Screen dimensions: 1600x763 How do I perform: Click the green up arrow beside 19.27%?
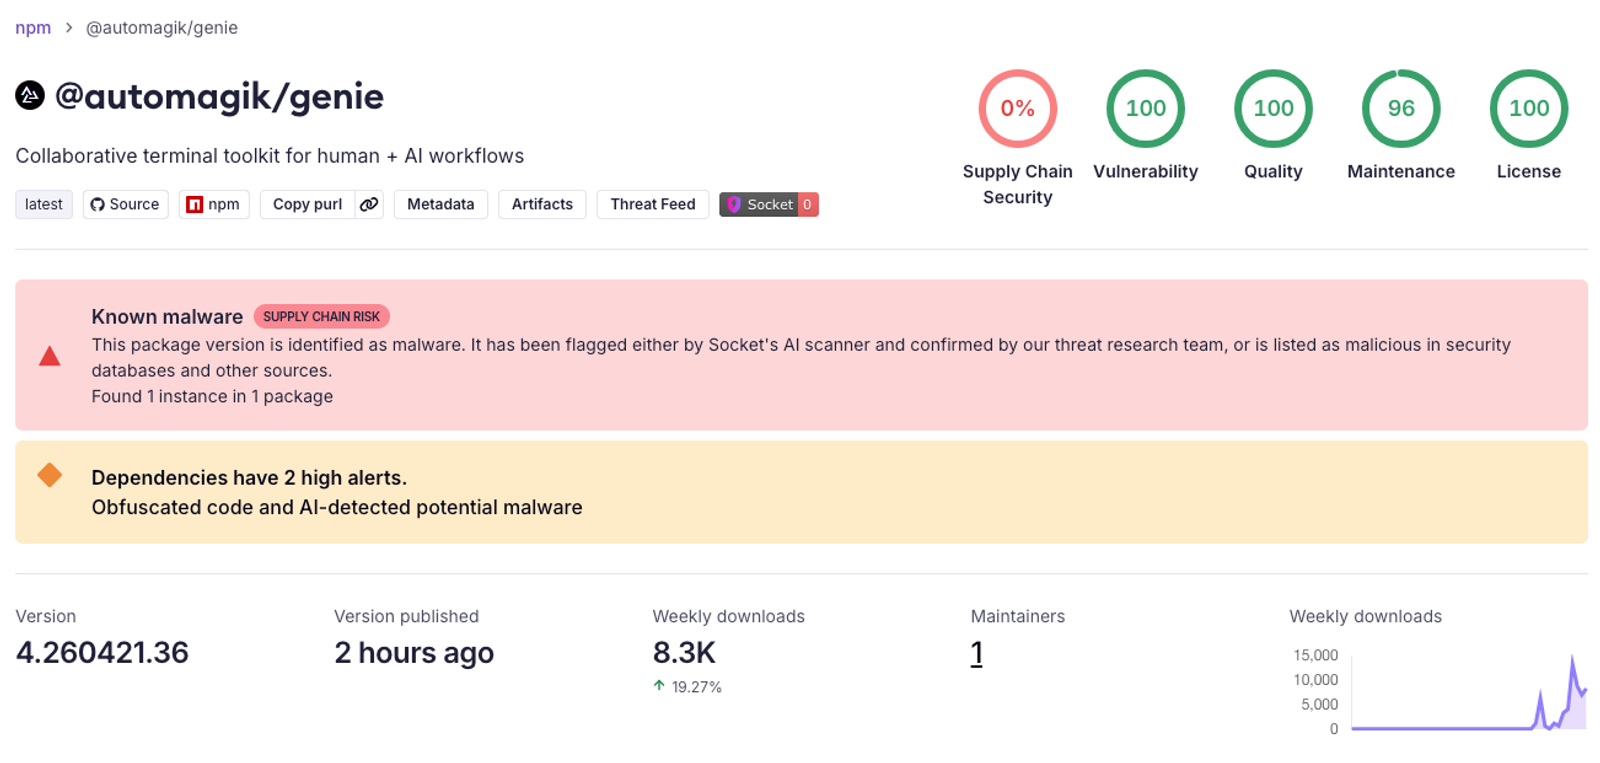pyautogui.click(x=659, y=686)
